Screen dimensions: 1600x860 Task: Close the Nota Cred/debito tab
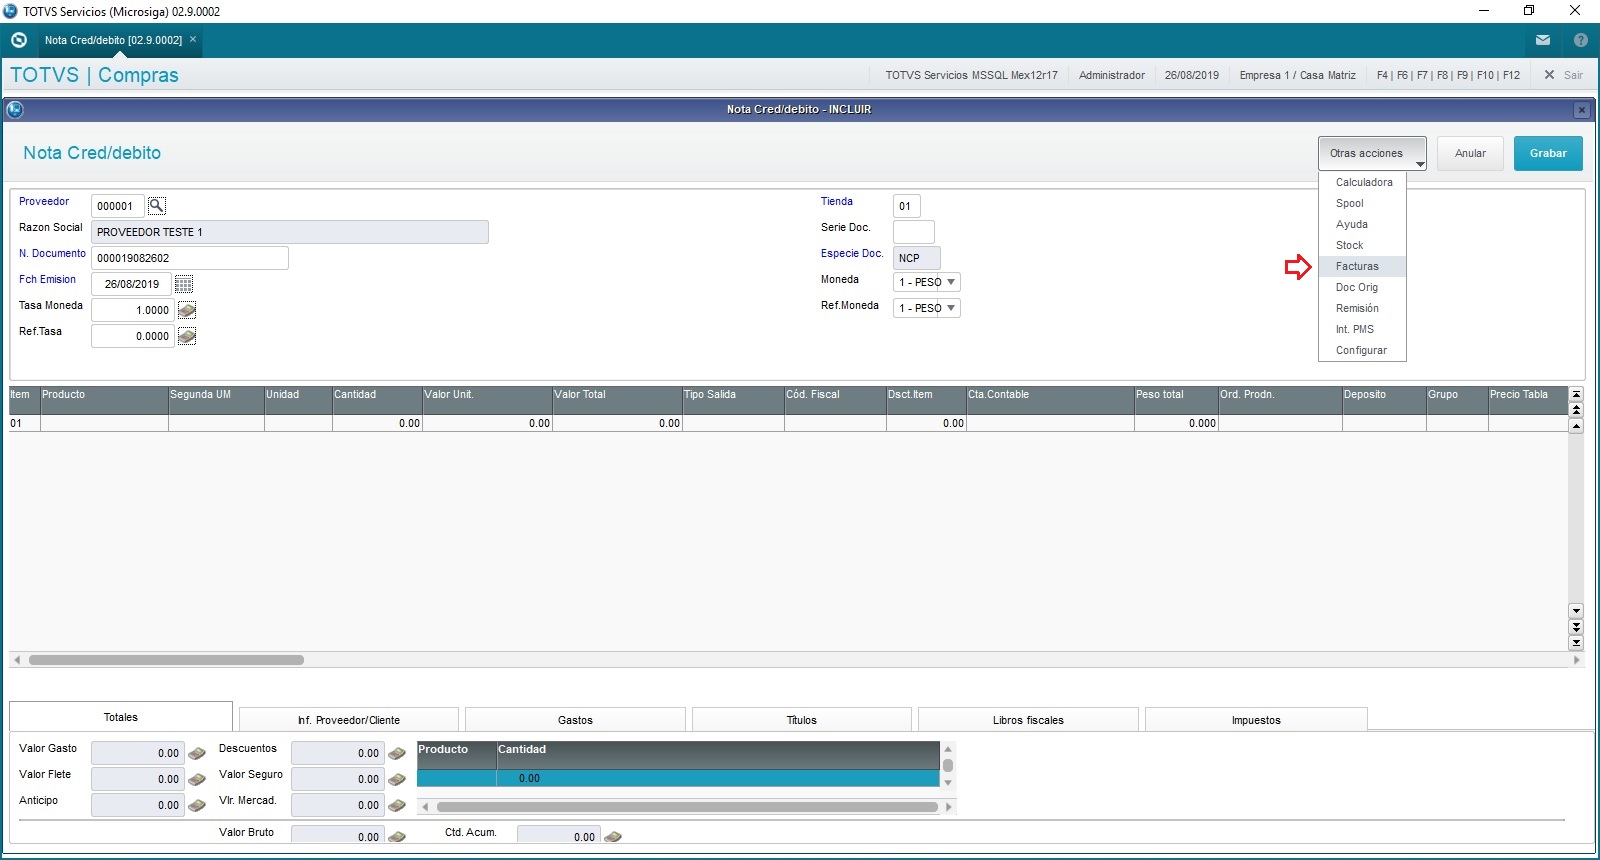(x=193, y=39)
